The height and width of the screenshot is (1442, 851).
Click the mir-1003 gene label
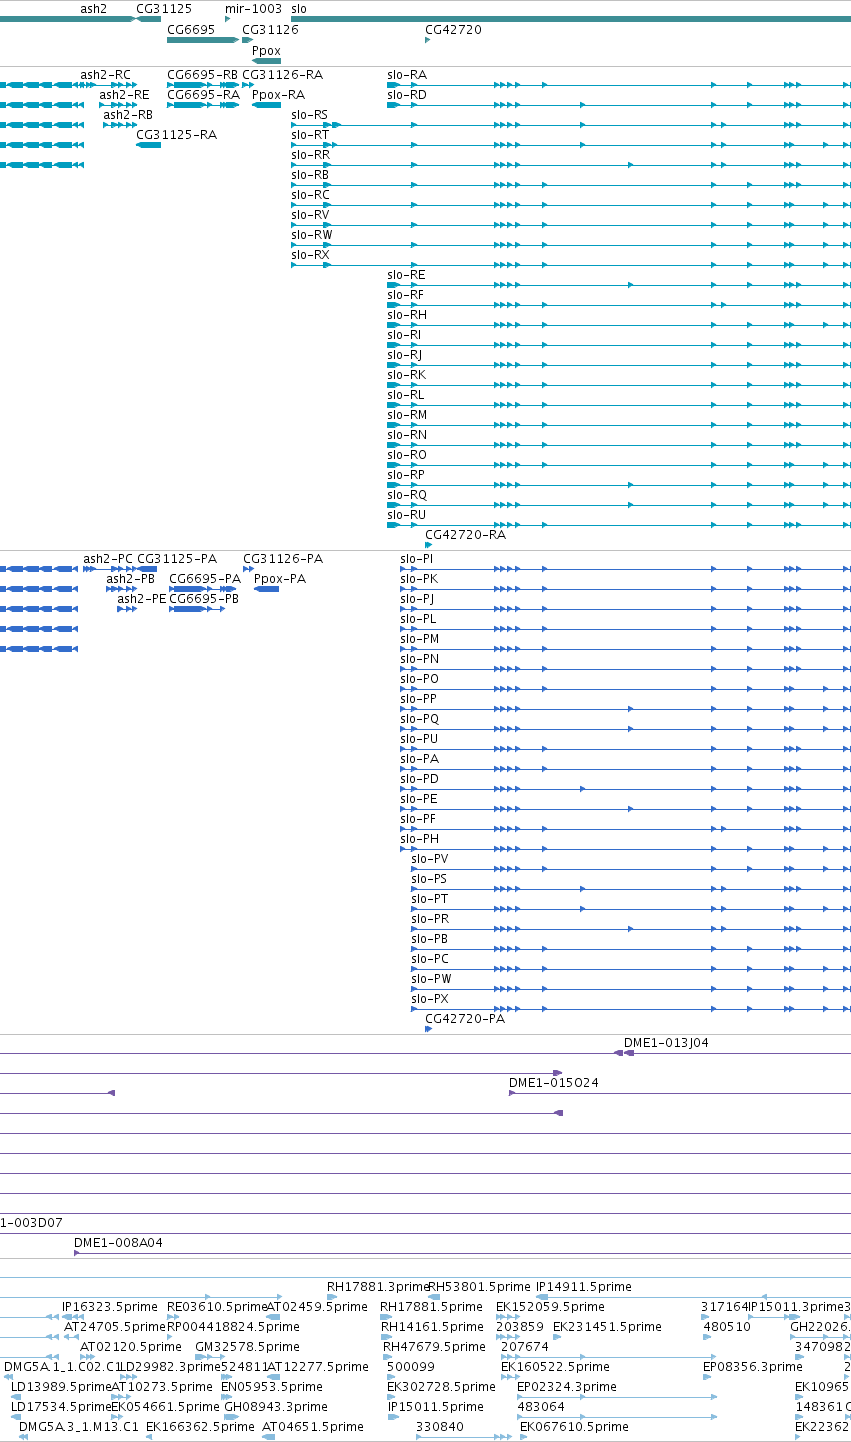coord(253,8)
